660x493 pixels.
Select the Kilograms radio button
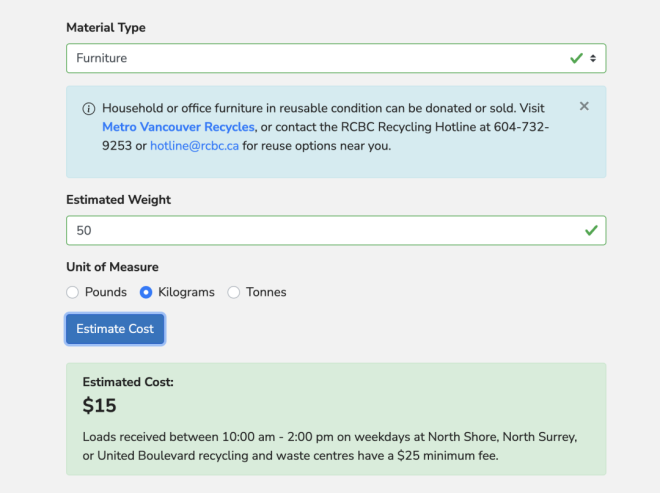(146, 293)
